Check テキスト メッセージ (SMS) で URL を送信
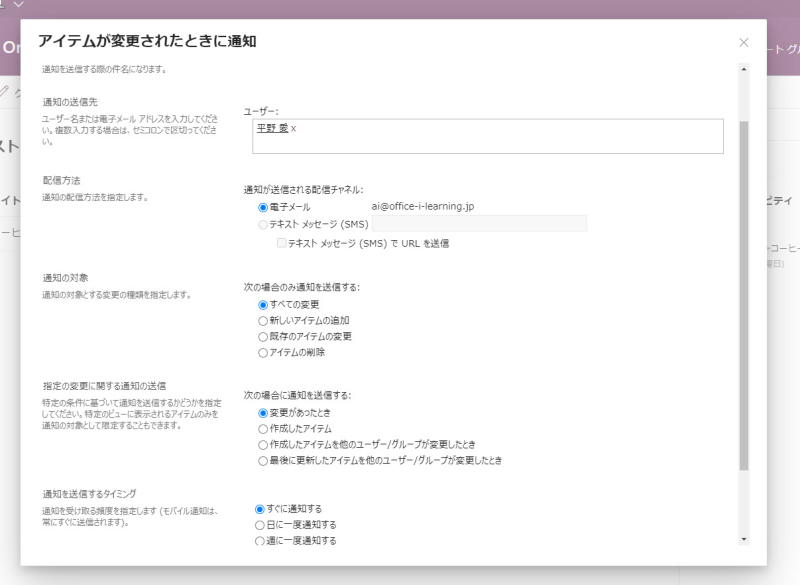Image resolution: width=800 pixels, height=585 pixels. pos(281,243)
